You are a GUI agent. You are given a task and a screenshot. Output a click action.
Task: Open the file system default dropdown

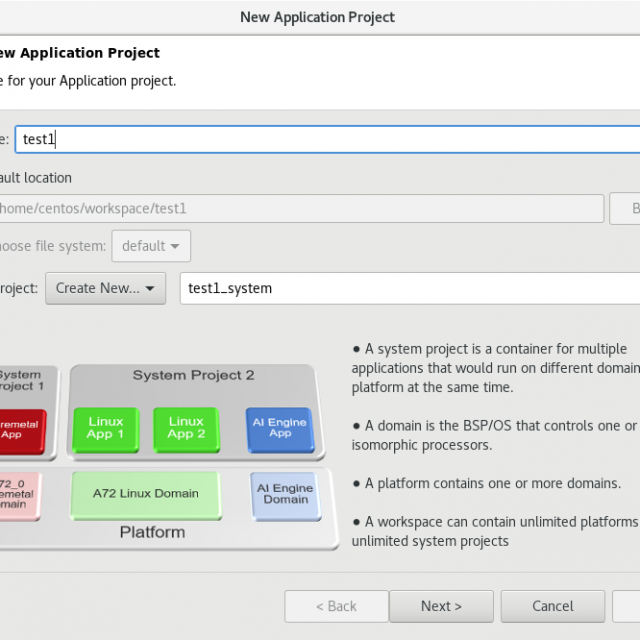151,246
